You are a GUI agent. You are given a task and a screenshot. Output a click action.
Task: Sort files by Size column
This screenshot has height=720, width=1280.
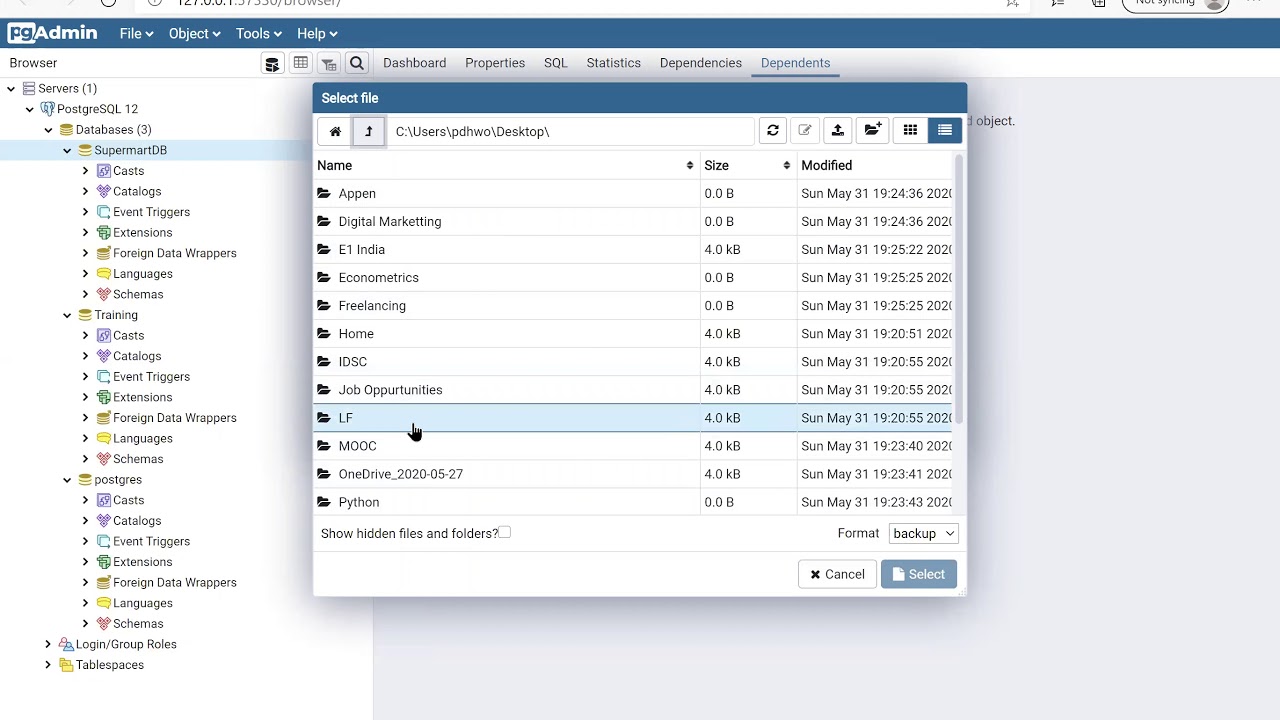click(x=747, y=165)
